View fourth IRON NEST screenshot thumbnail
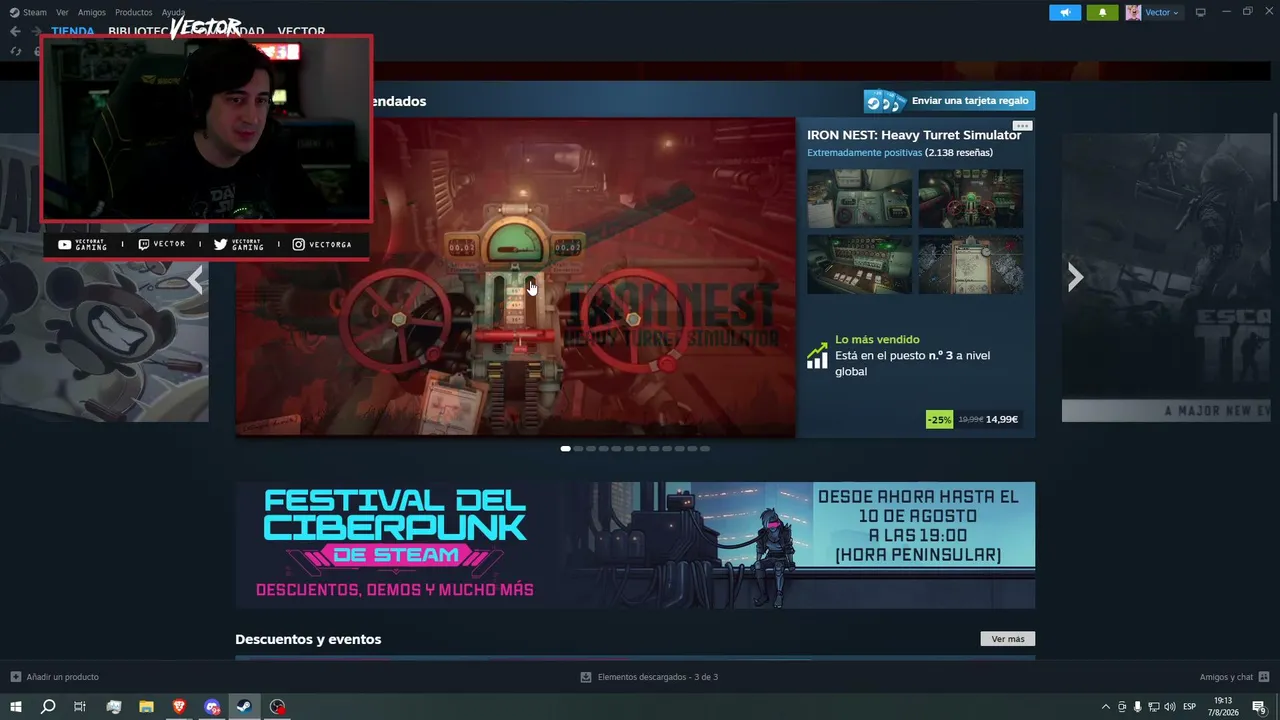1280x720 pixels. pyautogui.click(x=971, y=264)
